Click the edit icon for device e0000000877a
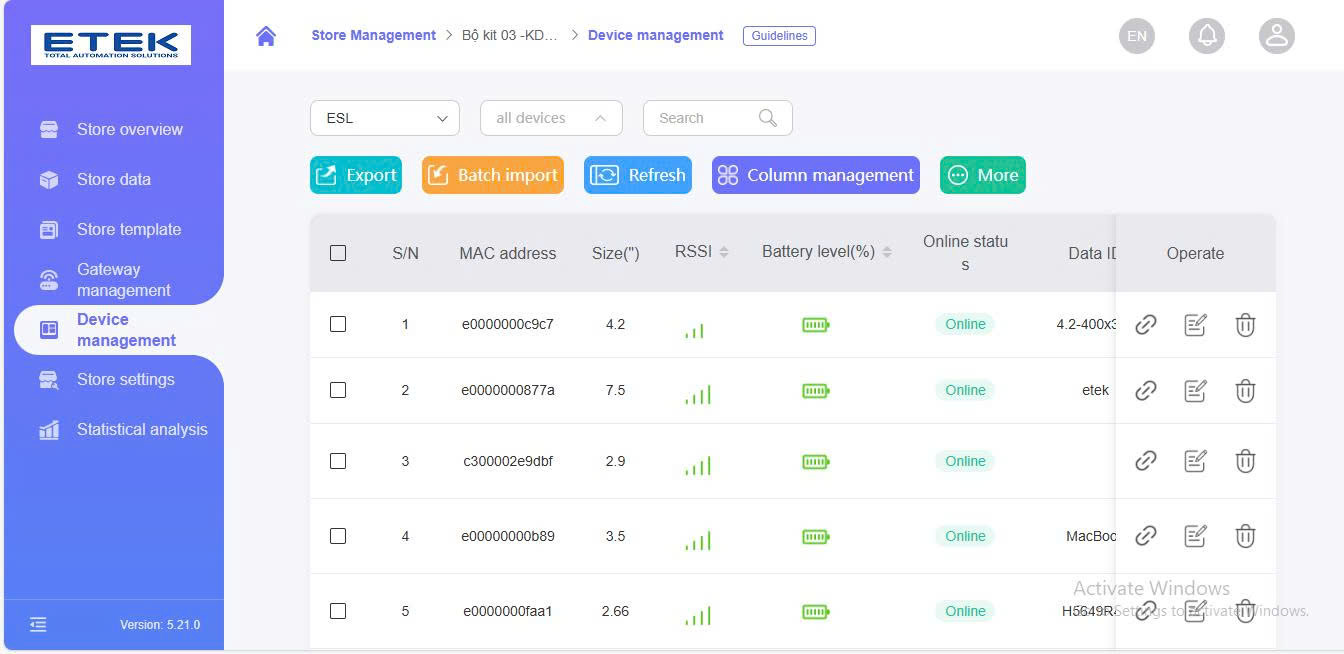The height and width of the screenshot is (654, 1344). click(1195, 391)
